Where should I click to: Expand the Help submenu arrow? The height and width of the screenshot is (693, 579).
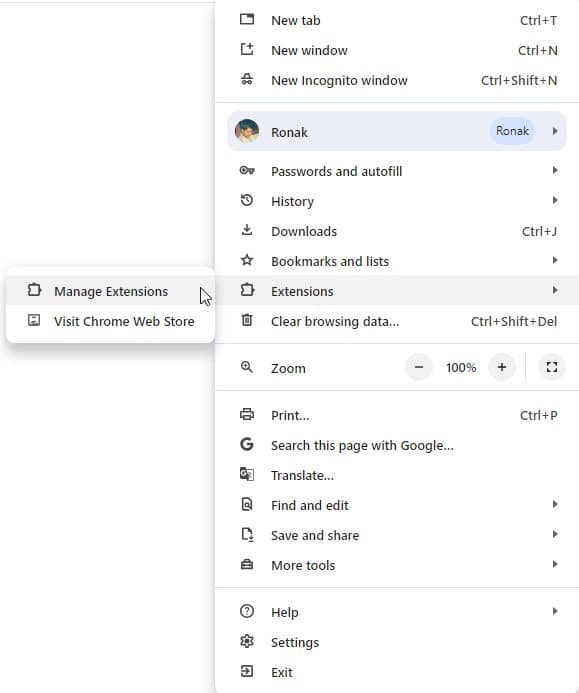pos(555,611)
